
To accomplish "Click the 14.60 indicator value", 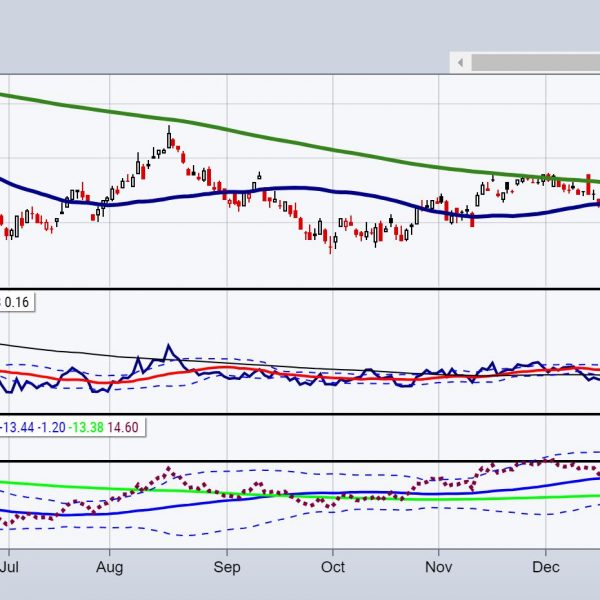I will click(x=123, y=427).
